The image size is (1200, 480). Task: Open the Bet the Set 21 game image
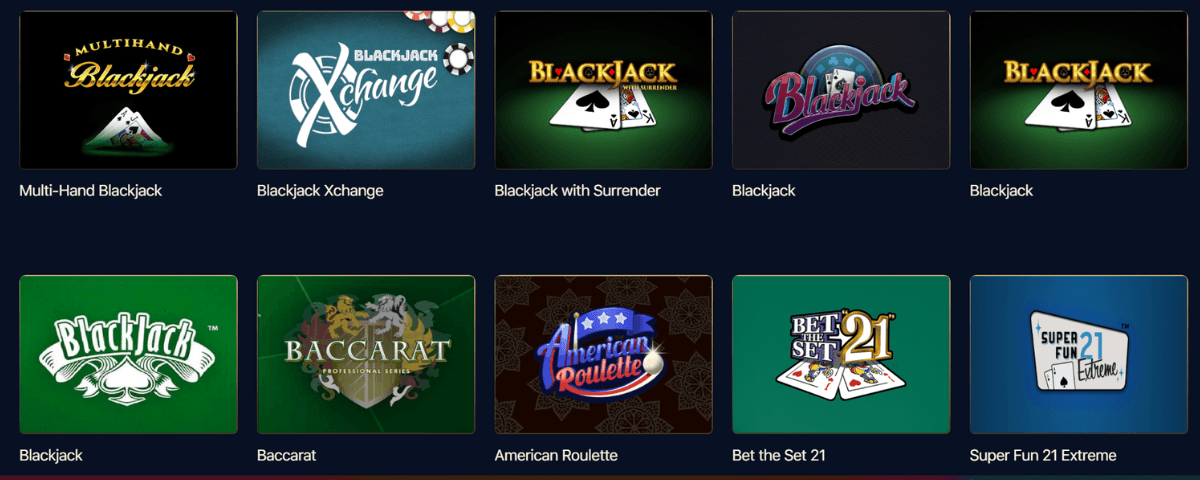point(841,354)
